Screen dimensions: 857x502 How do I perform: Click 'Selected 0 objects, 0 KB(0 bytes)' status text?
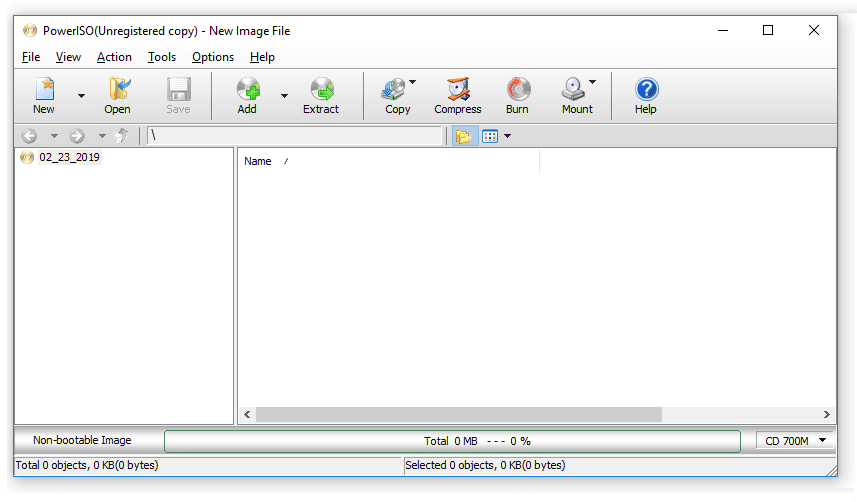tap(485, 465)
